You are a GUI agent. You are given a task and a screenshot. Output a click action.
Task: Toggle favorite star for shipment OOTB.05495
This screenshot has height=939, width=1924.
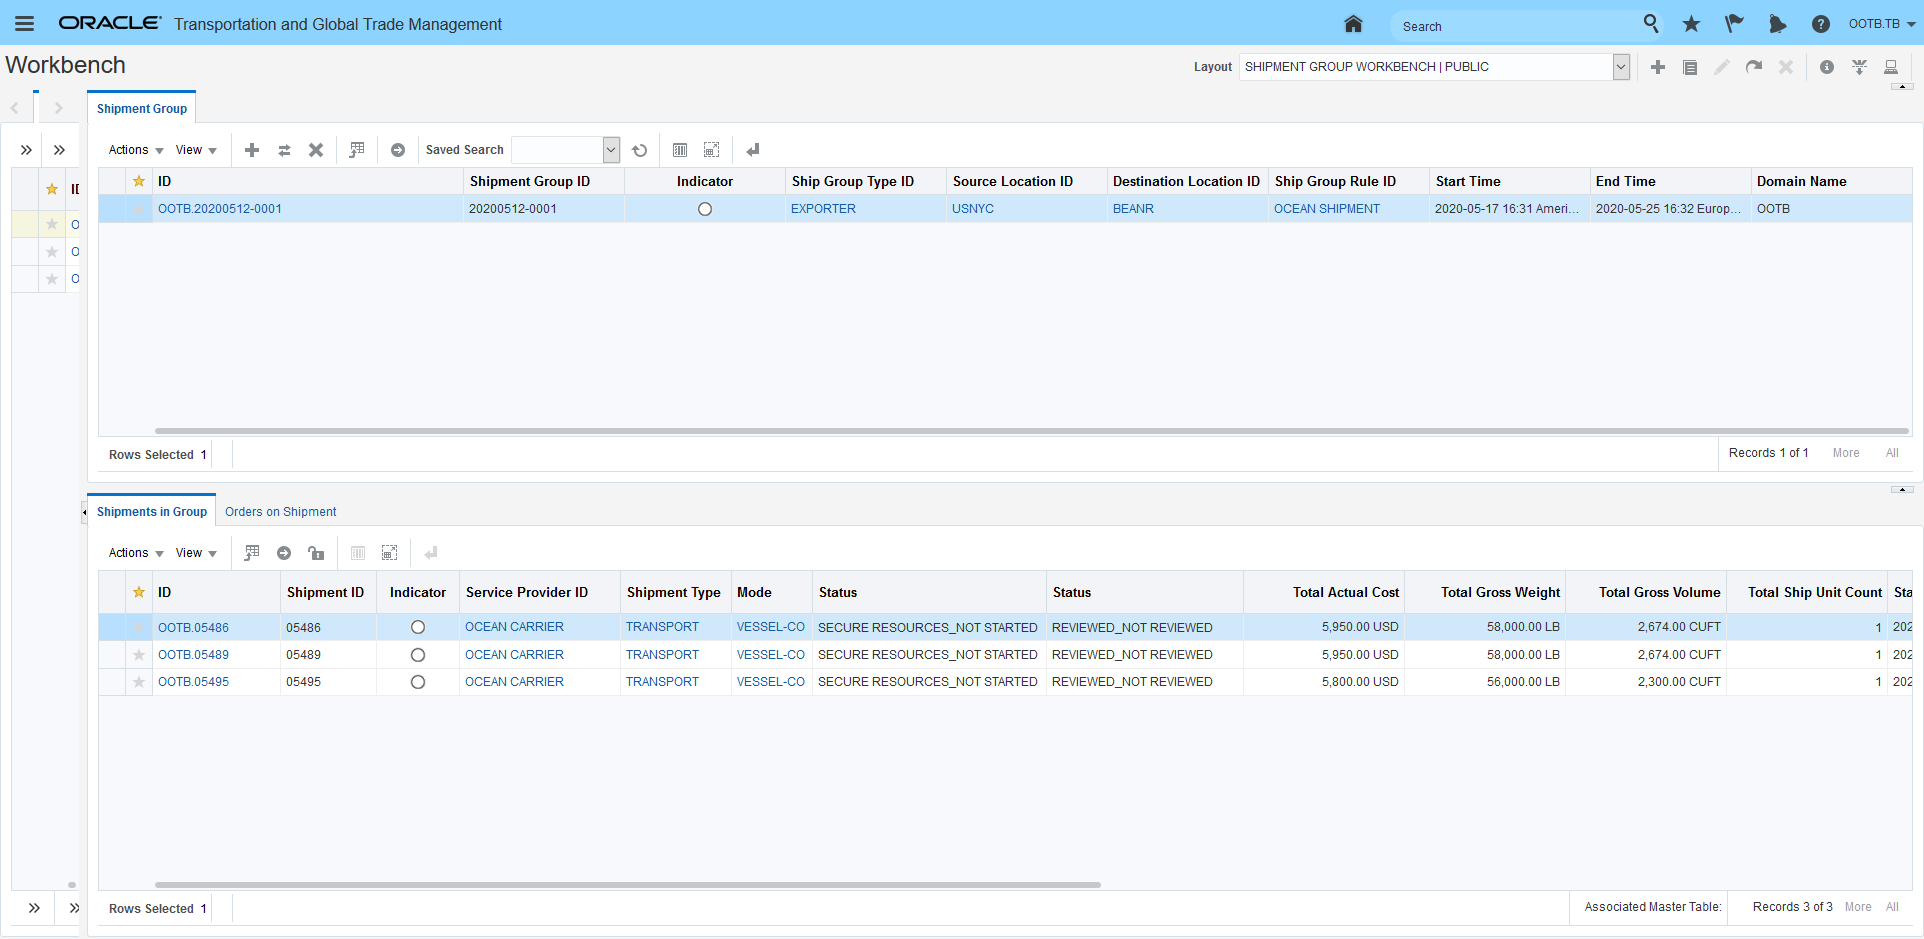pos(139,682)
